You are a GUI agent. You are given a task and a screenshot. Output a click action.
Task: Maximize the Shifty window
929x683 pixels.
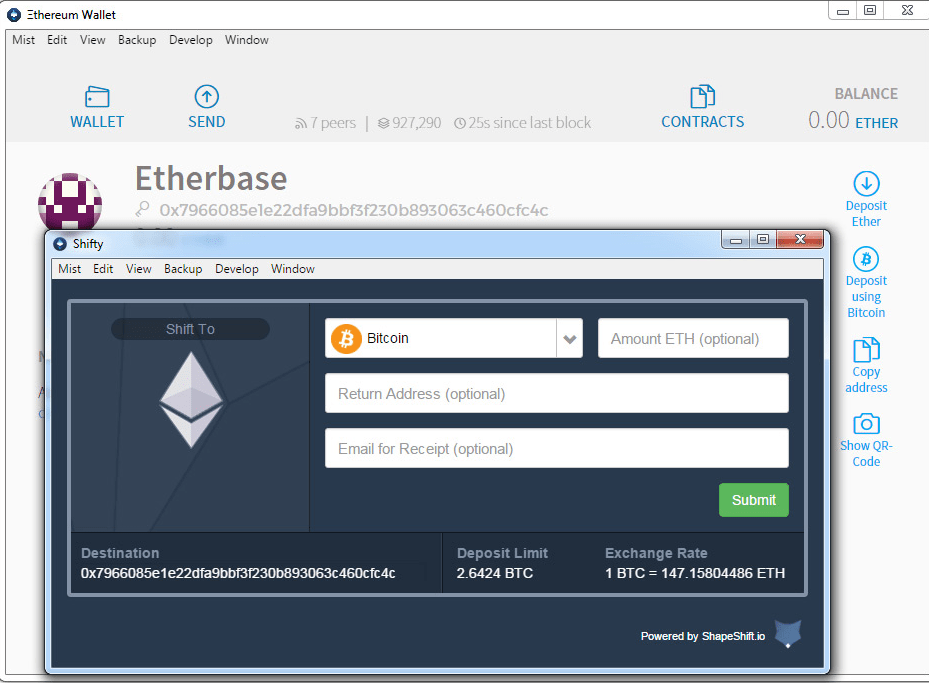pyautogui.click(x=763, y=239)
